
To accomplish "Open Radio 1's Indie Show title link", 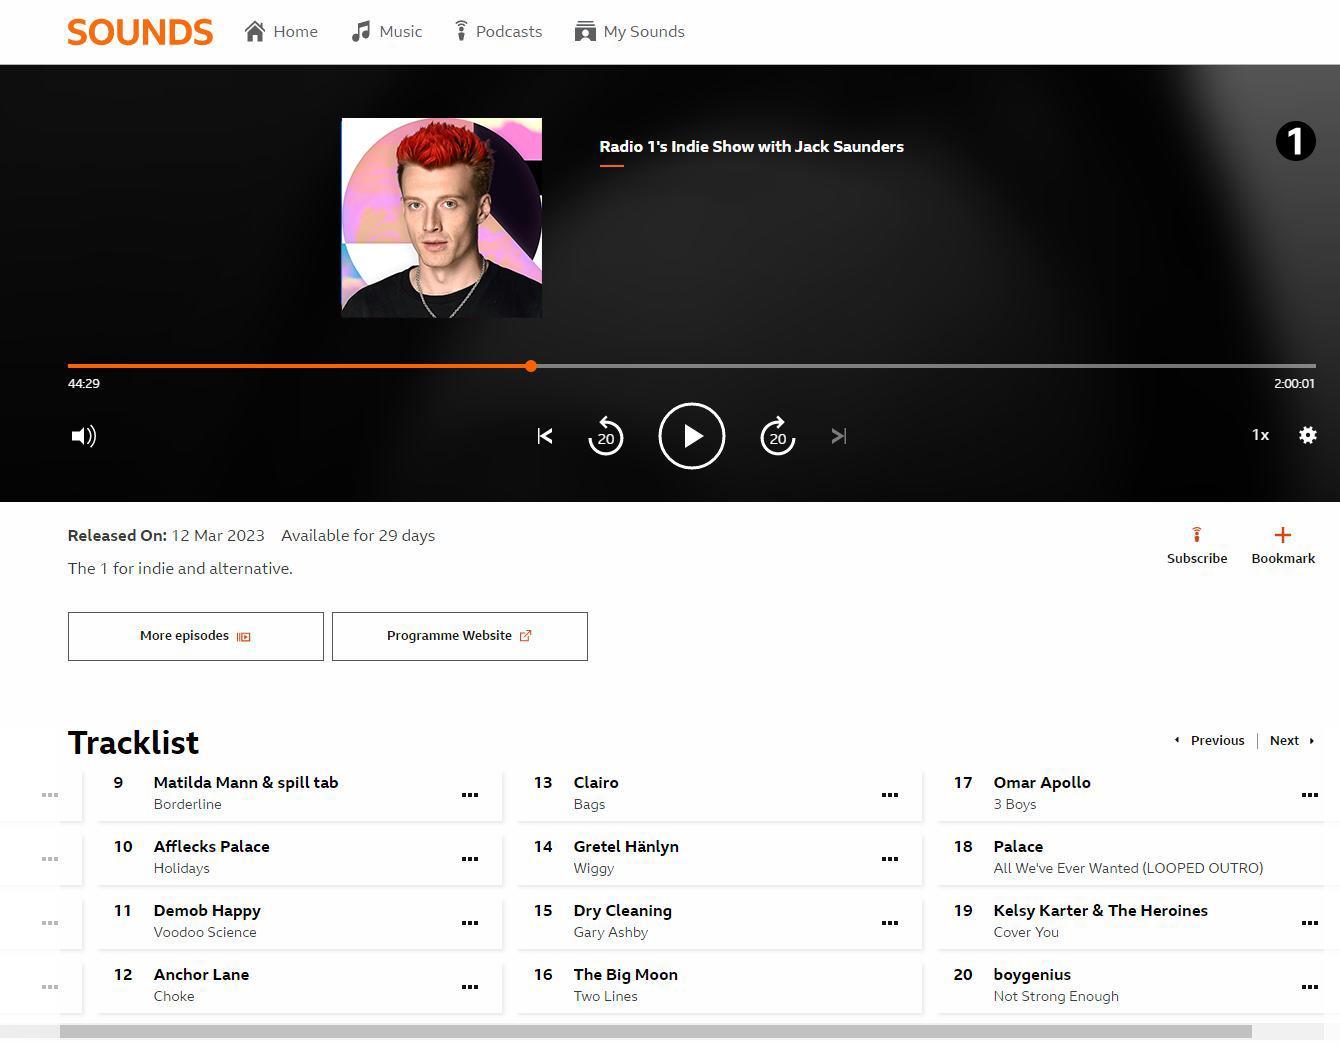I will coord(751,146).
